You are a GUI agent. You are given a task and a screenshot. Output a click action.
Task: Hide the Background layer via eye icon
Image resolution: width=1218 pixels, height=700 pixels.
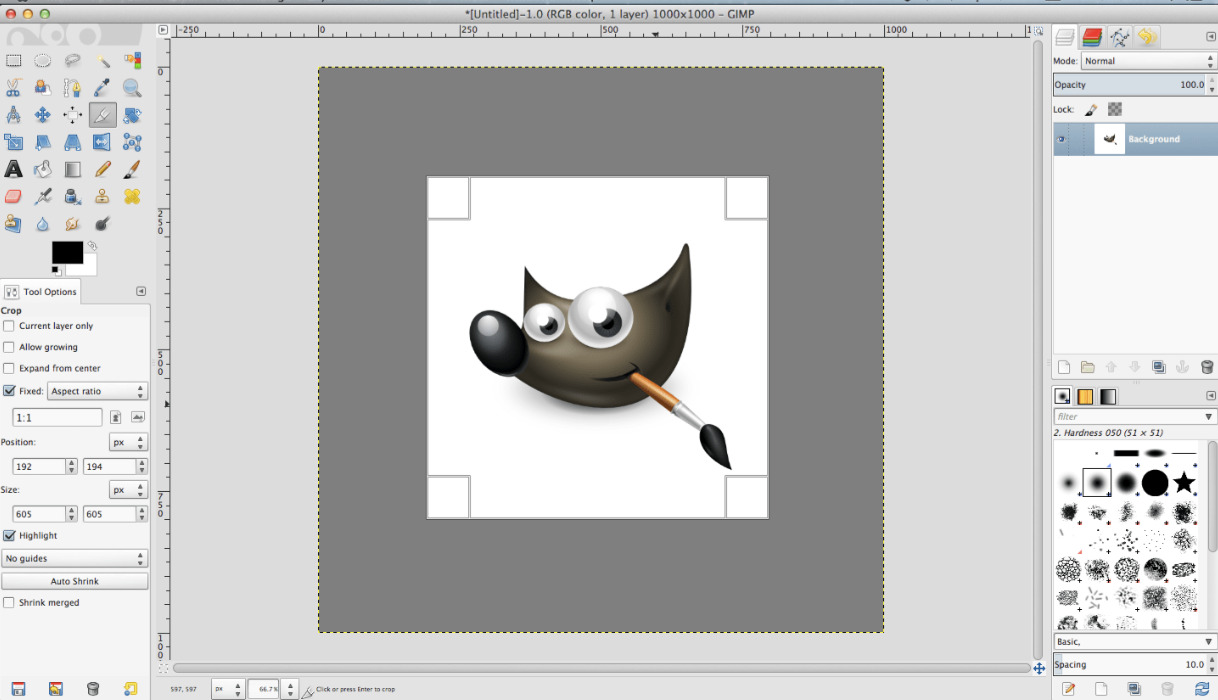tap(1061, 139)
